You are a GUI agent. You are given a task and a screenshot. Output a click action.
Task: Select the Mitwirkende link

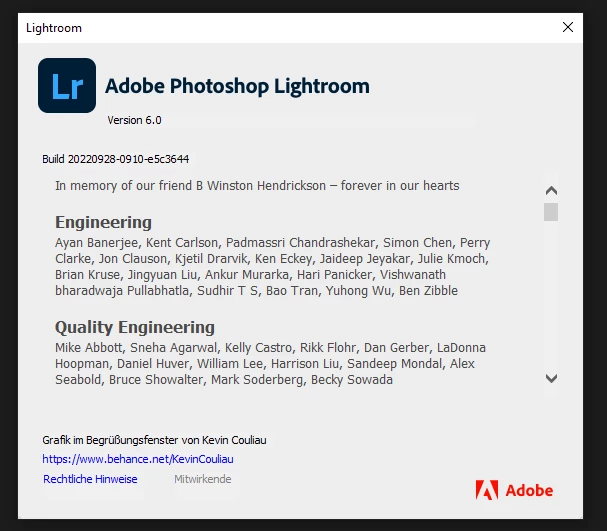coord(202,479)
